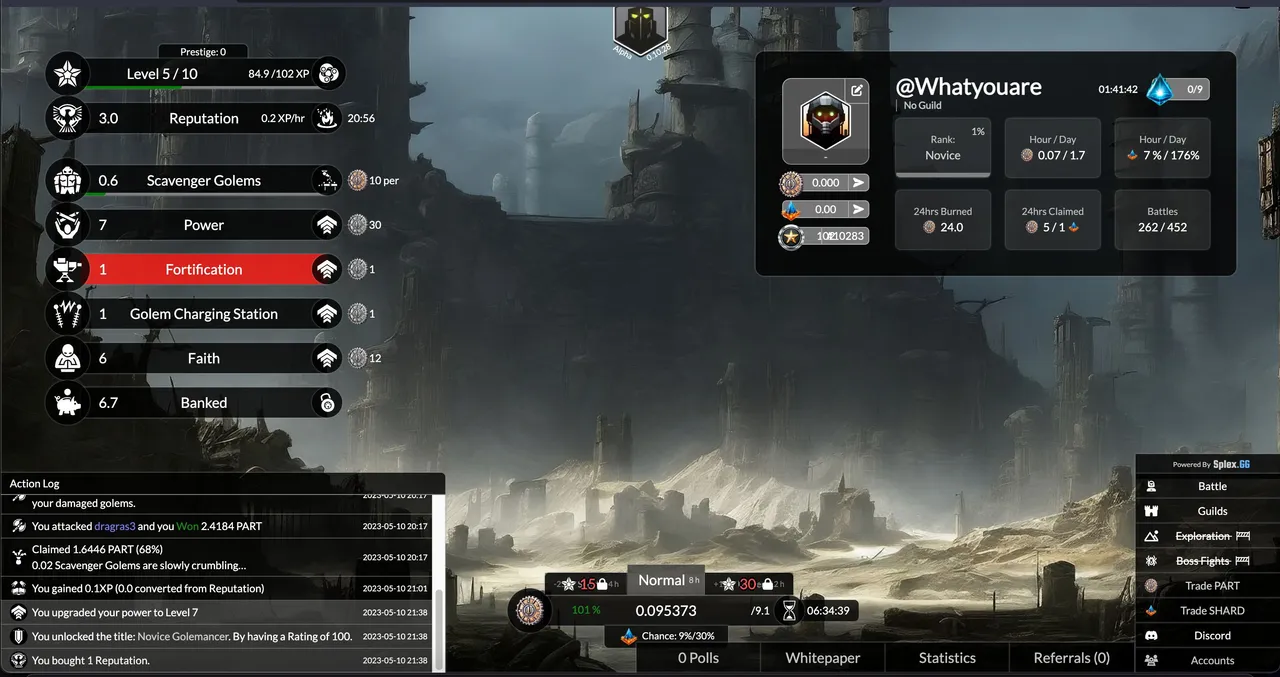Click the Faith praying figure icon
The image size is (1280, 677).
click(68, 358)
